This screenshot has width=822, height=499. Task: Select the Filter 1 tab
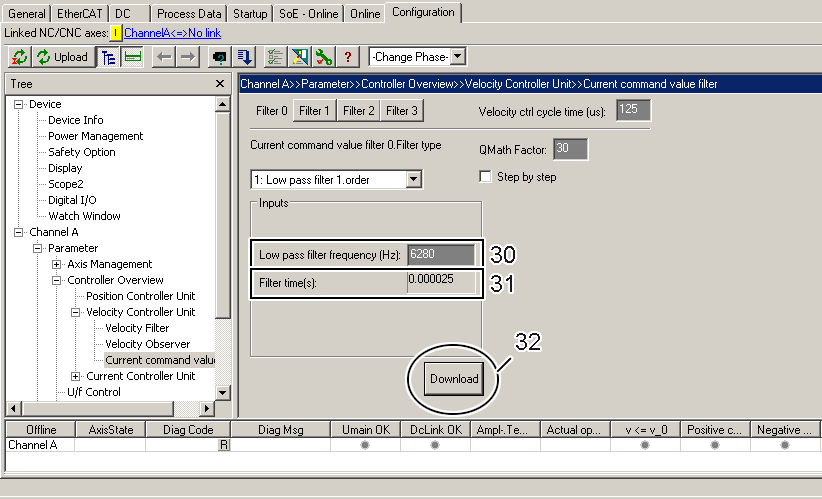314,111
